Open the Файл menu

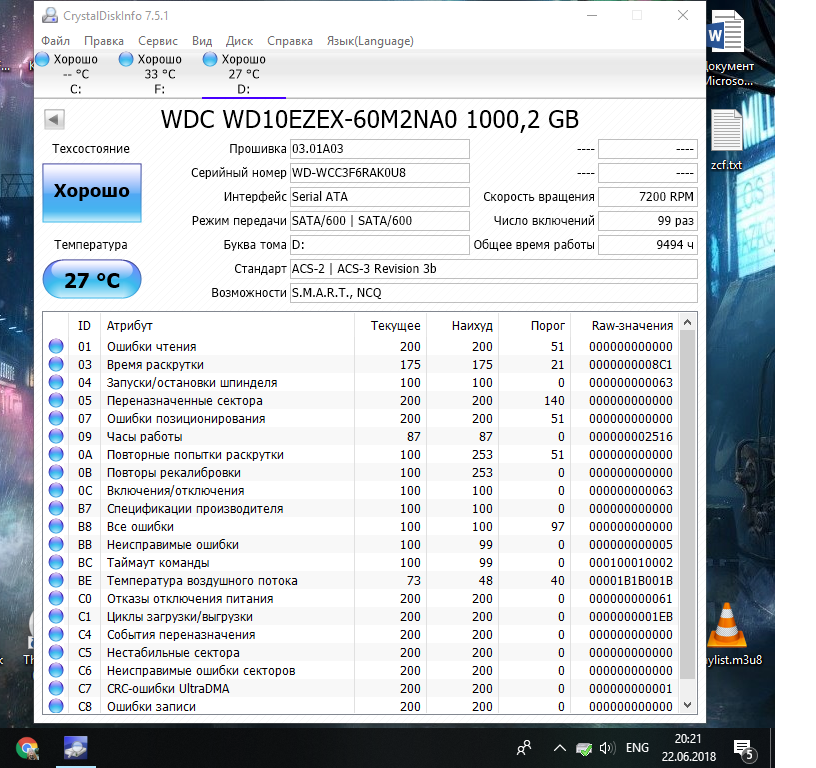[x=55, y=41]
